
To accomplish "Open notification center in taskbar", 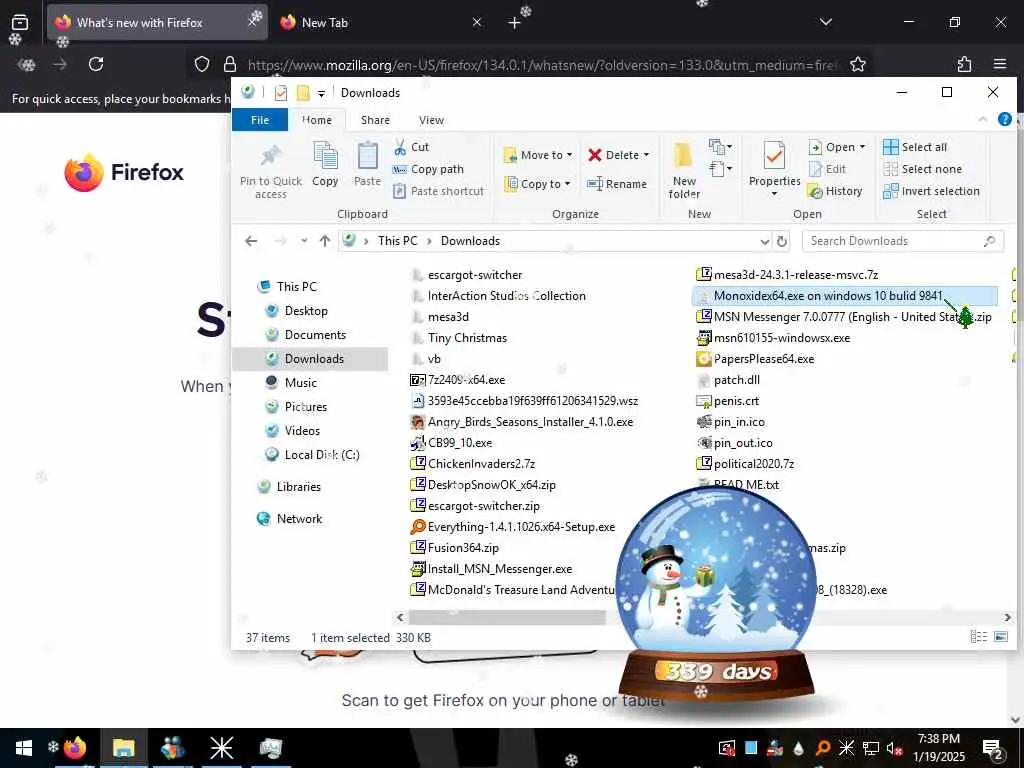I will [x=993, y=748].
